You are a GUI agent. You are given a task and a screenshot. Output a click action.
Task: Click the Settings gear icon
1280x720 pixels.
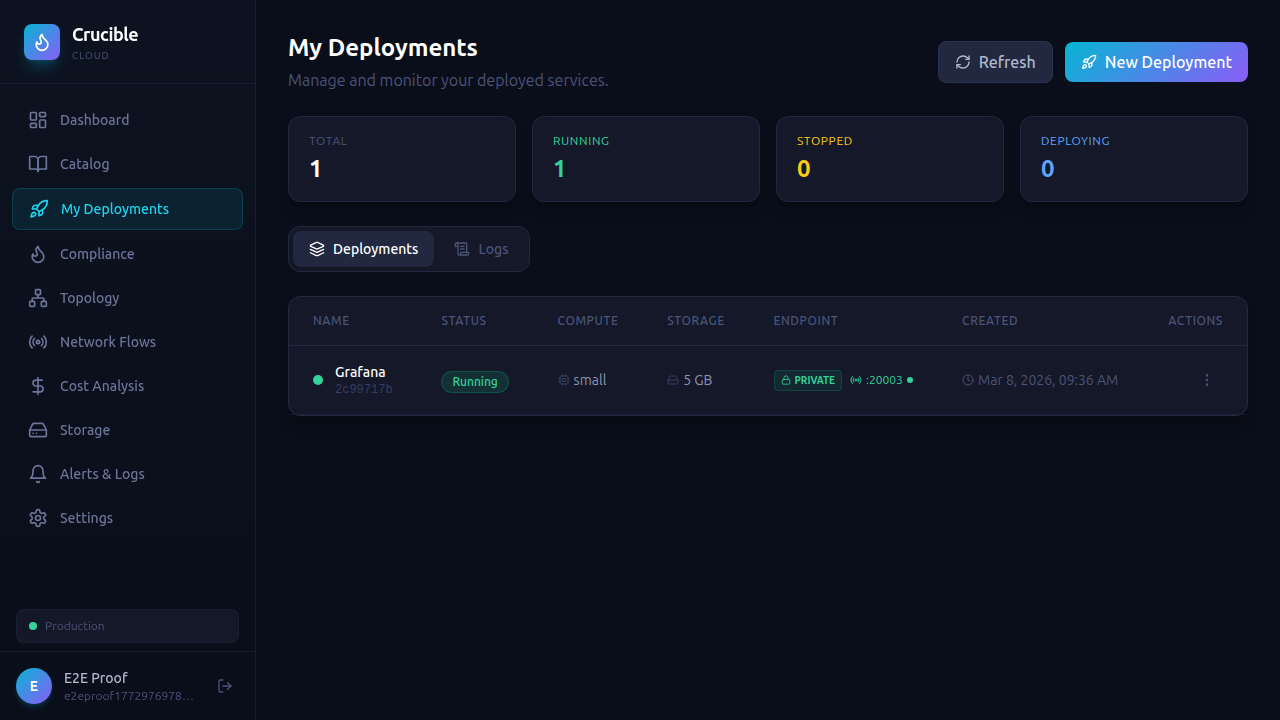pyautogui.click(x=38, y=517)
